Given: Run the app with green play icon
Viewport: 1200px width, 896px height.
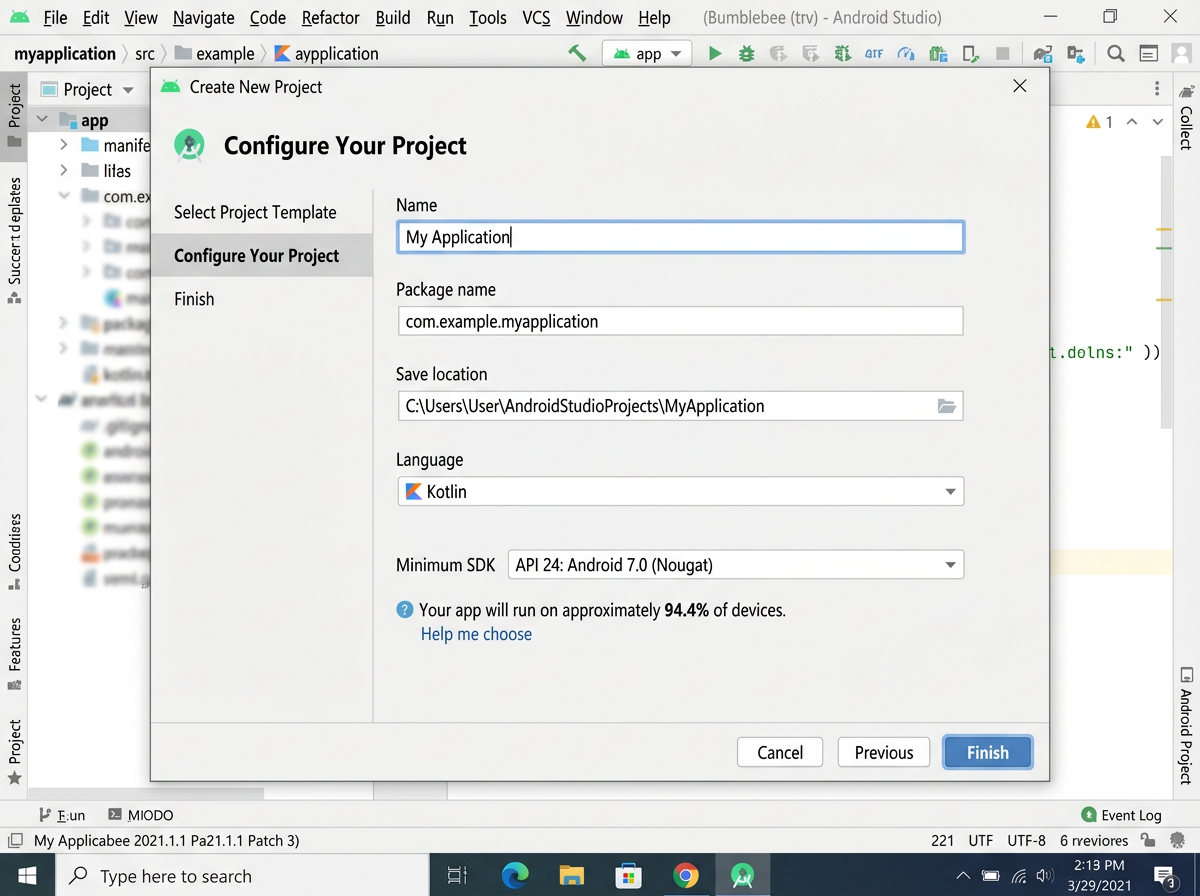Looking at the screenshot, I should [715, 54].
